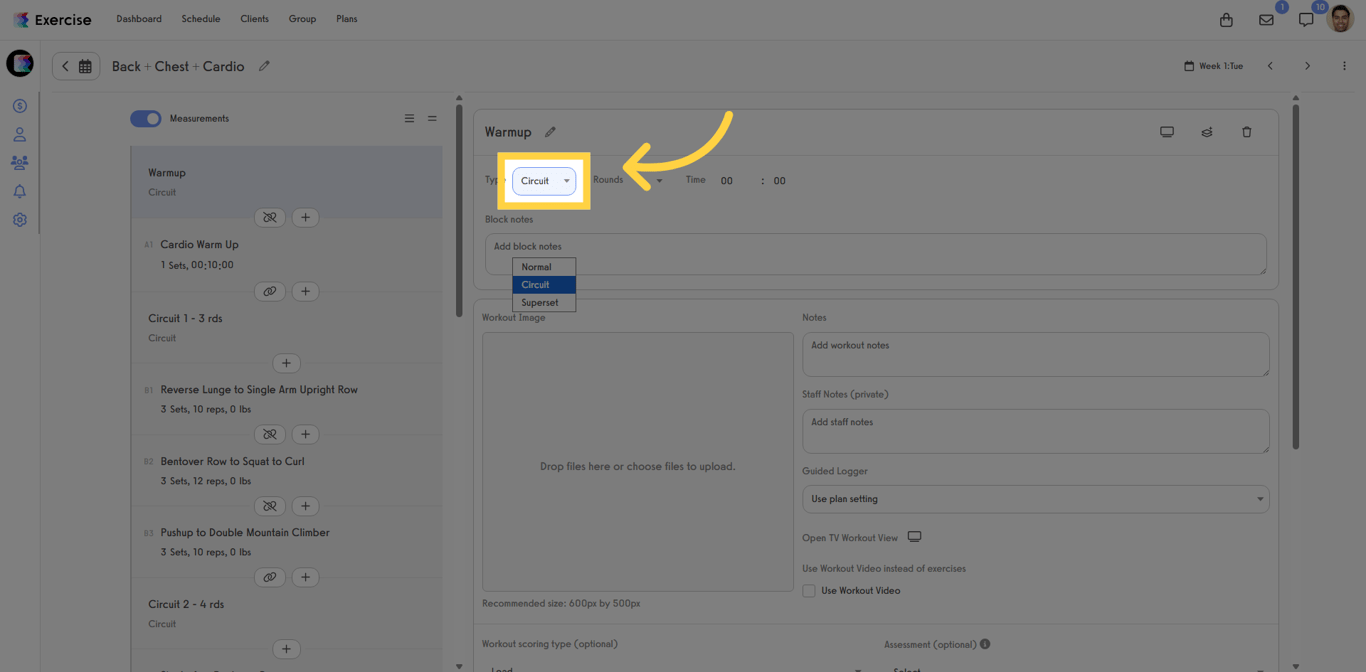Screen dimensions: 1366x672
Task: Click the link icon under Cardio Warm Up
Action: coord(270,291)
